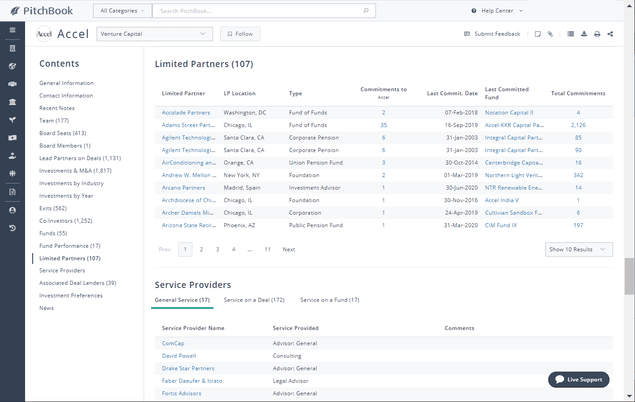Click the Follow button
The image size is (635, 402).
click(x=240, y=34)
